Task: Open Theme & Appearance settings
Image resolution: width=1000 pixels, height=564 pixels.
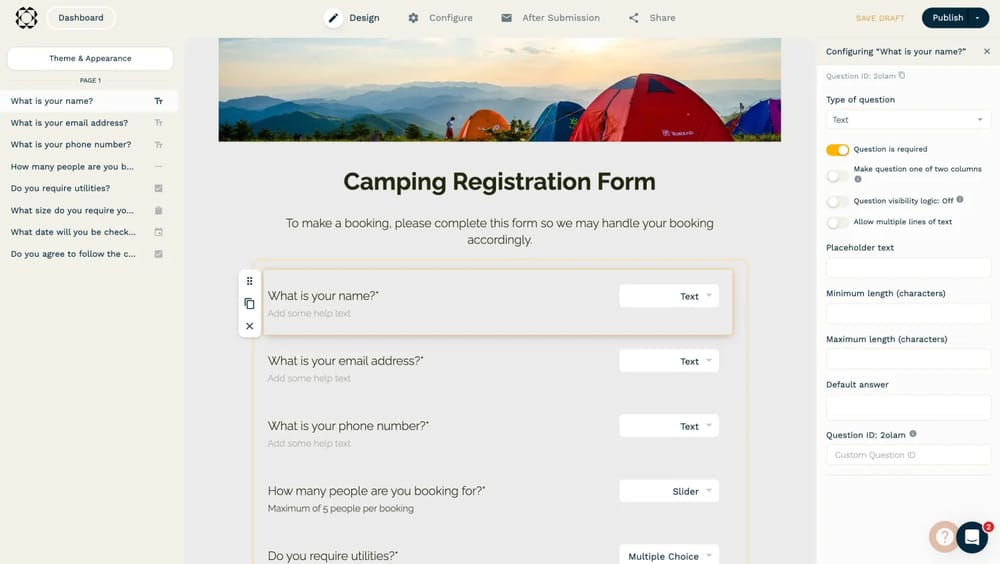Action: click(x=90, y=59)
